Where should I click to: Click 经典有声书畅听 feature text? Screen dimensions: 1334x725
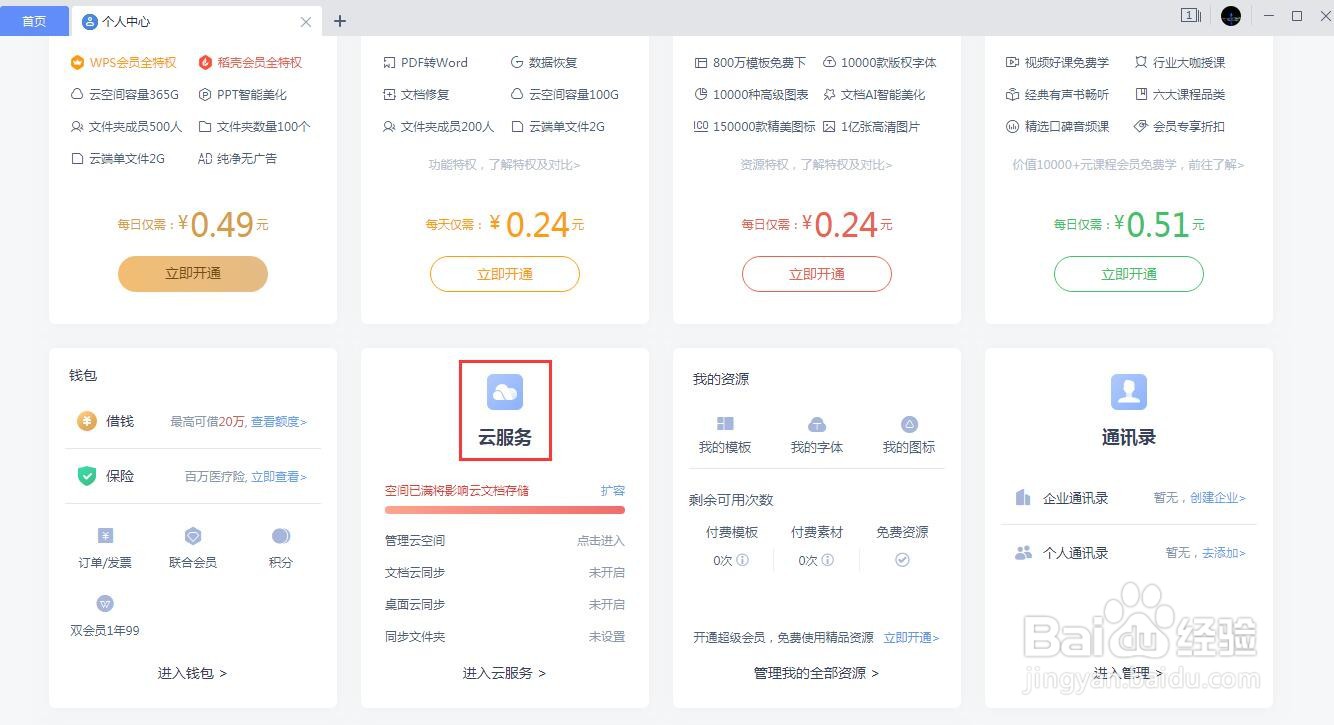[1067, 94]
